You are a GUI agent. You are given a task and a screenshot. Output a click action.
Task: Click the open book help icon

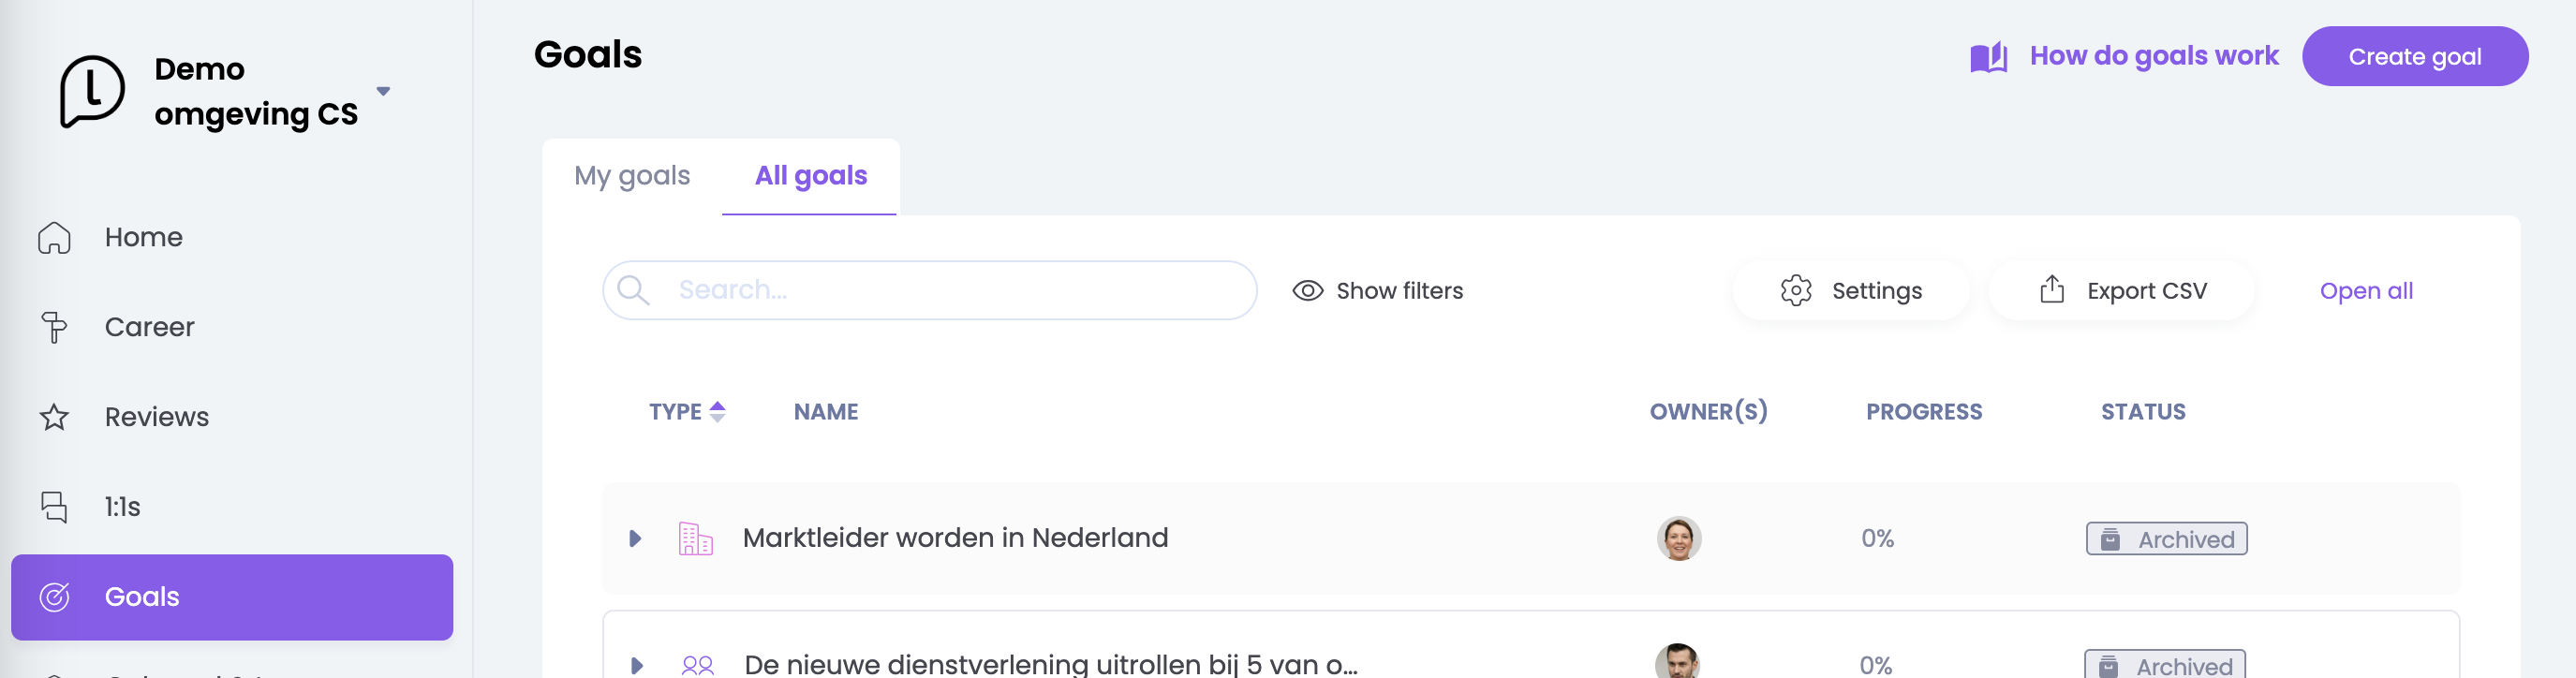[x=1988, y=57]
